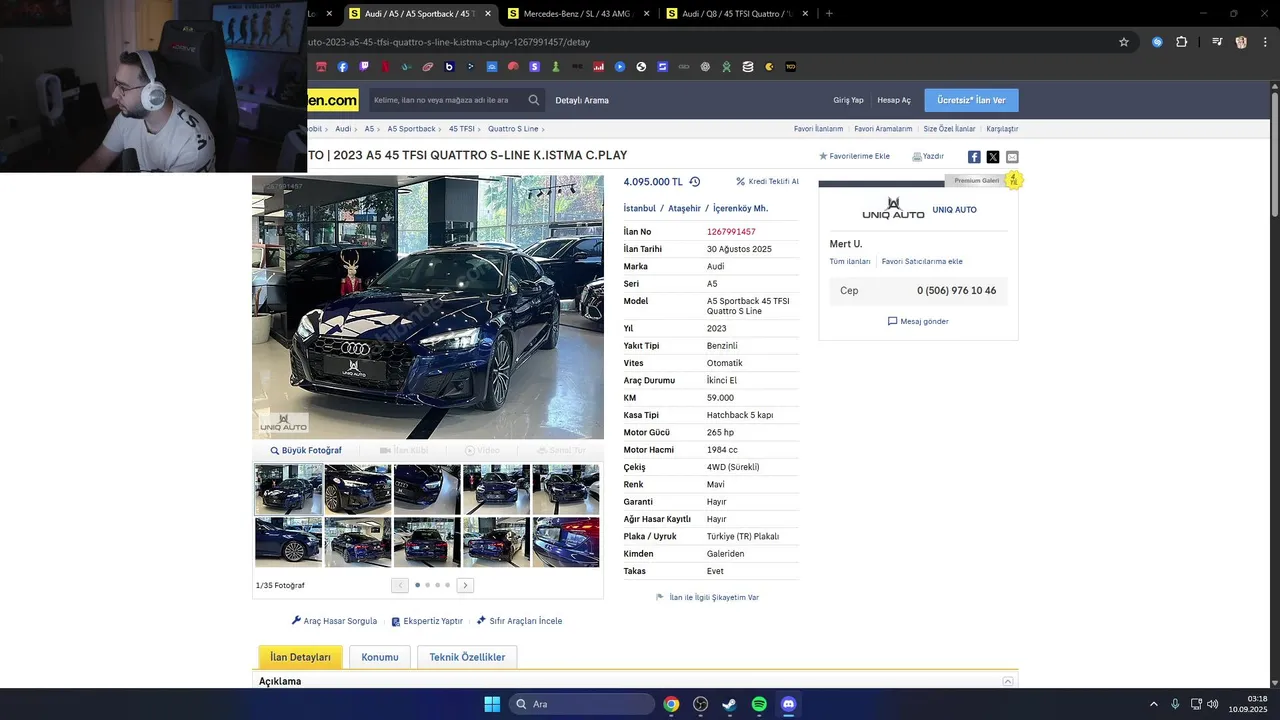Collapse the Açıklama section
Image resolution: width=1280 pixels, height=720 pixels.
point(1008,681)
